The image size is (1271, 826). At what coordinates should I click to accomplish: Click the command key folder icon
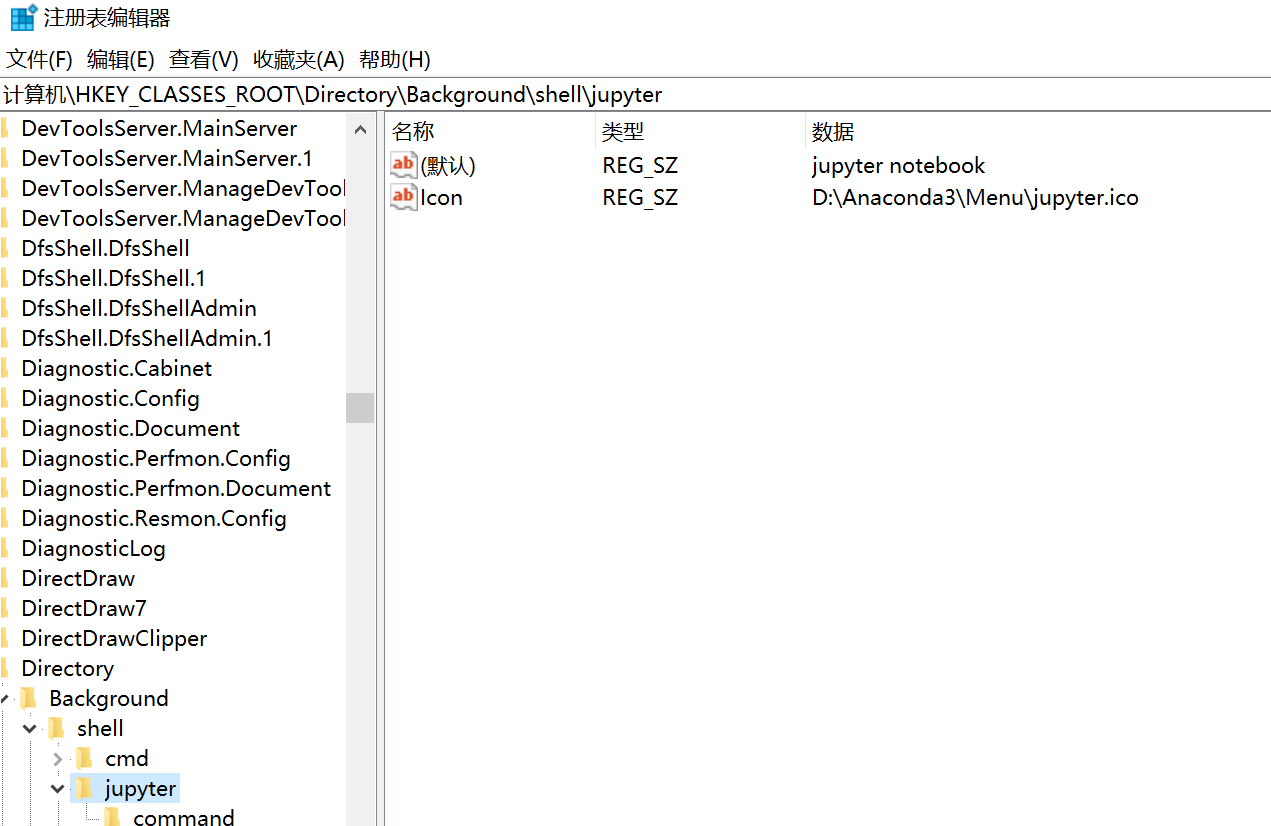(x=112, y=817)
